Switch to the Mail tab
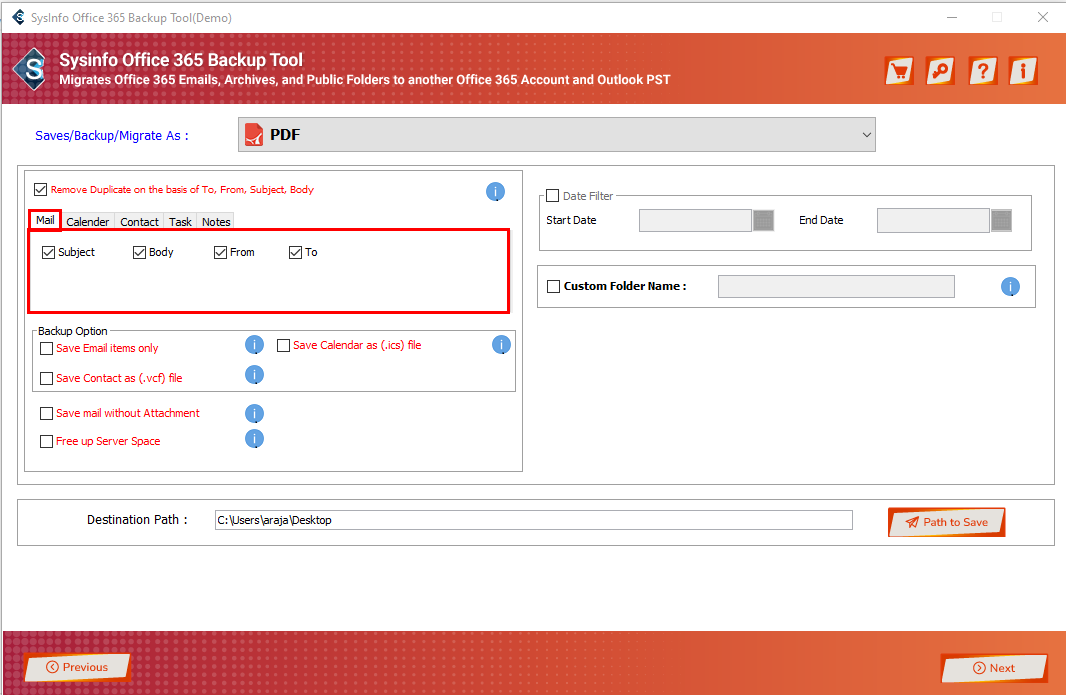Viewport: 1066px width, 695px height. click(46, 220)
